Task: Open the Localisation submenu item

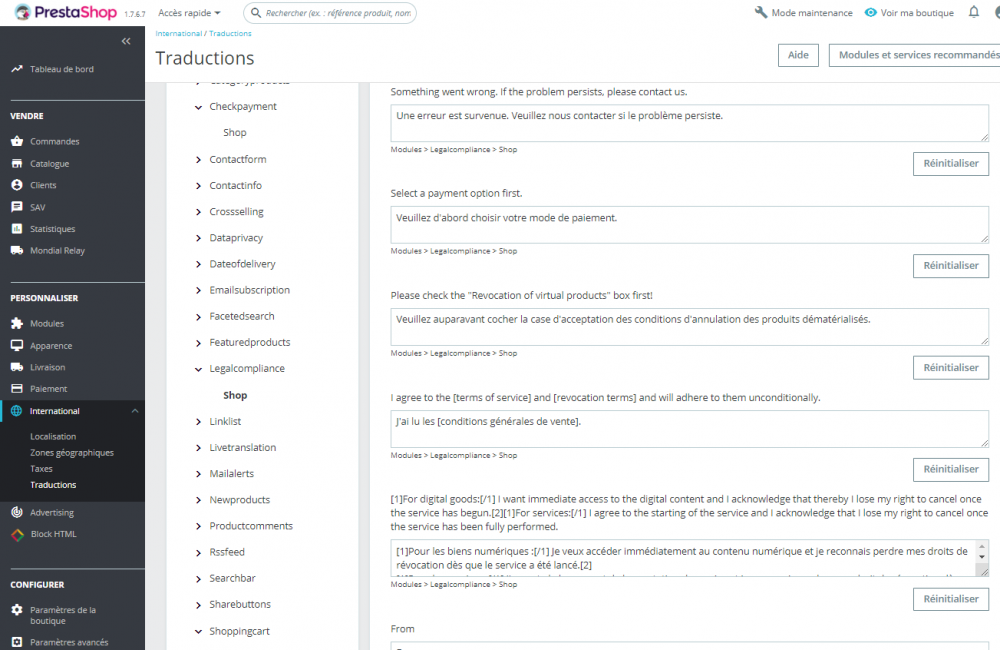Action: coord(53,436)
